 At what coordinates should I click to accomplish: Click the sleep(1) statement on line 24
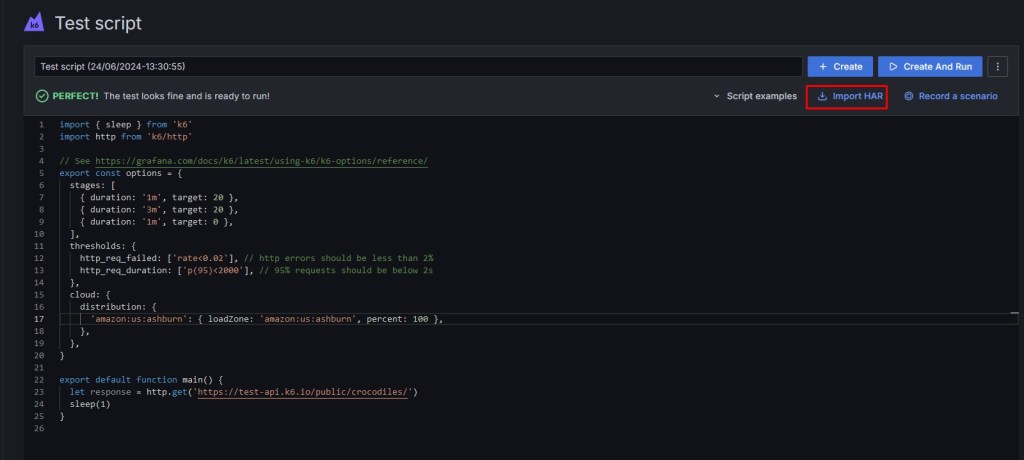coord(90,404)
